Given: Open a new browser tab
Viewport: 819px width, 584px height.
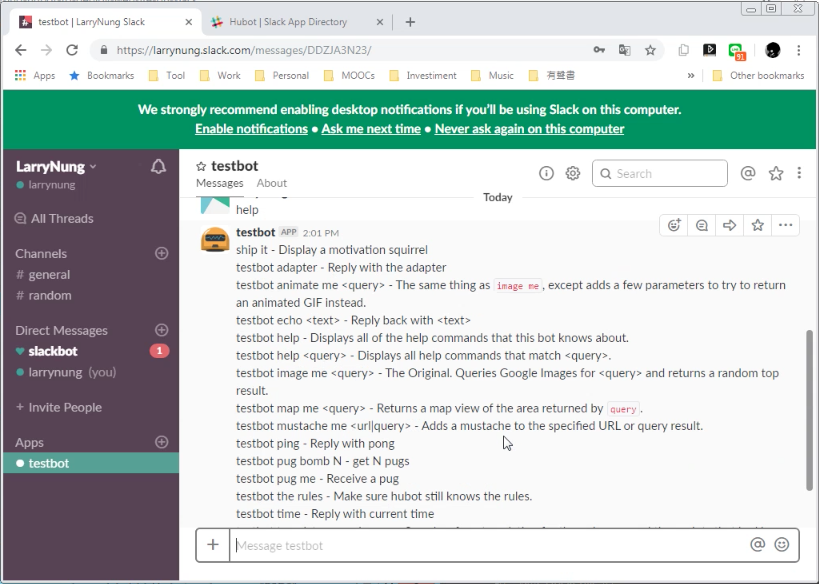Looking at the screenshot, I should click(410, 22).
